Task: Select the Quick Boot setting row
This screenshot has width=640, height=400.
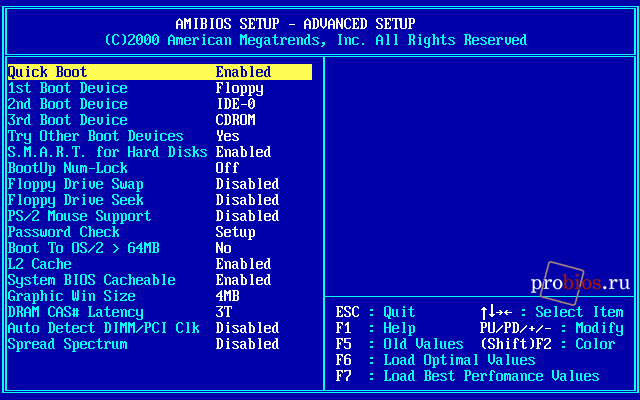Action: point(160,72)
